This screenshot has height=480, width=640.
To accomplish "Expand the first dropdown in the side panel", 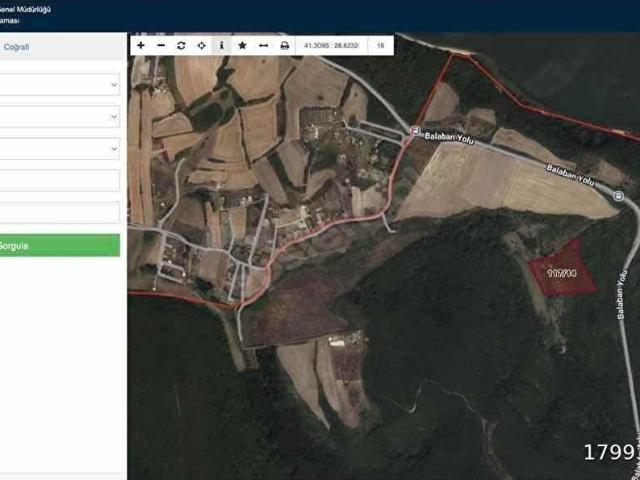I will pyautogui.click(x=59, y=84).
